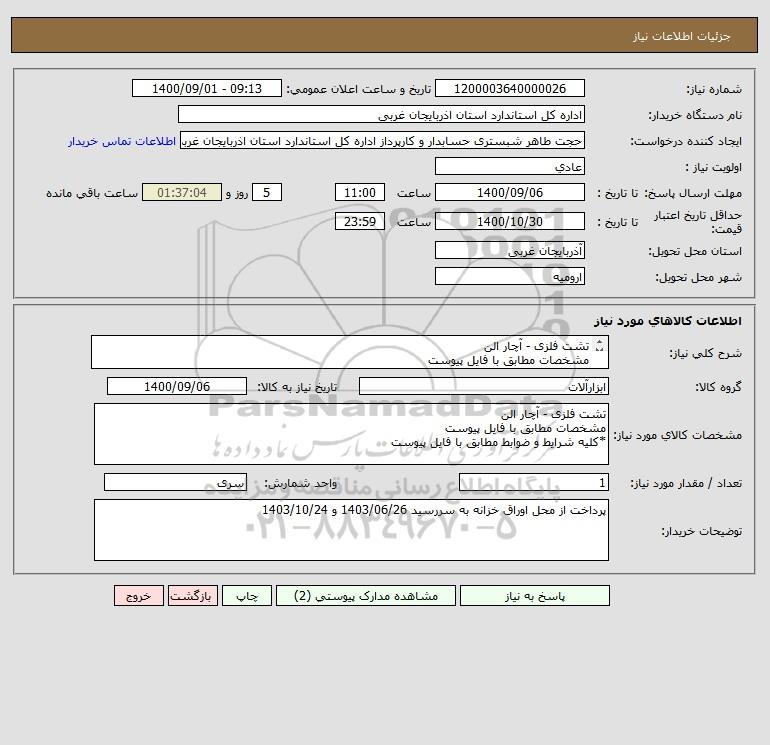Click the نام دستگاه خریدار field
The width and height of the screenshot is (770, 745).
(x=381, y=114)
